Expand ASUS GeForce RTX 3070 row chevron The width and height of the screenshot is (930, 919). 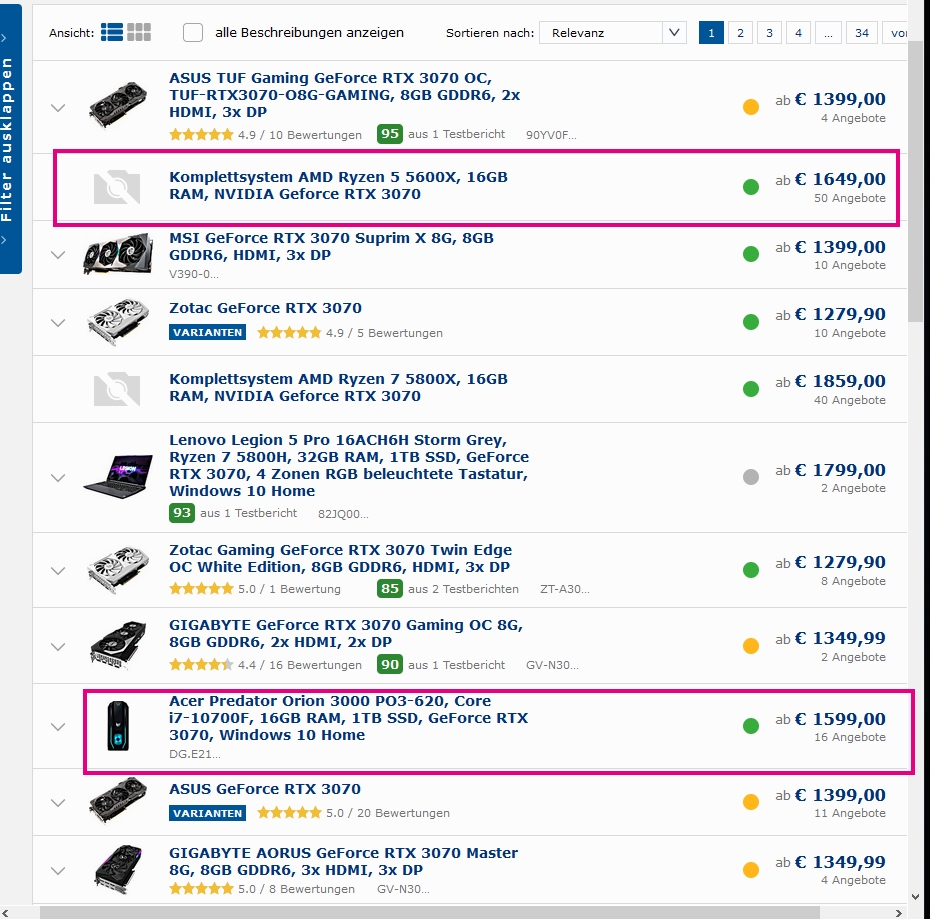point(58,803)
